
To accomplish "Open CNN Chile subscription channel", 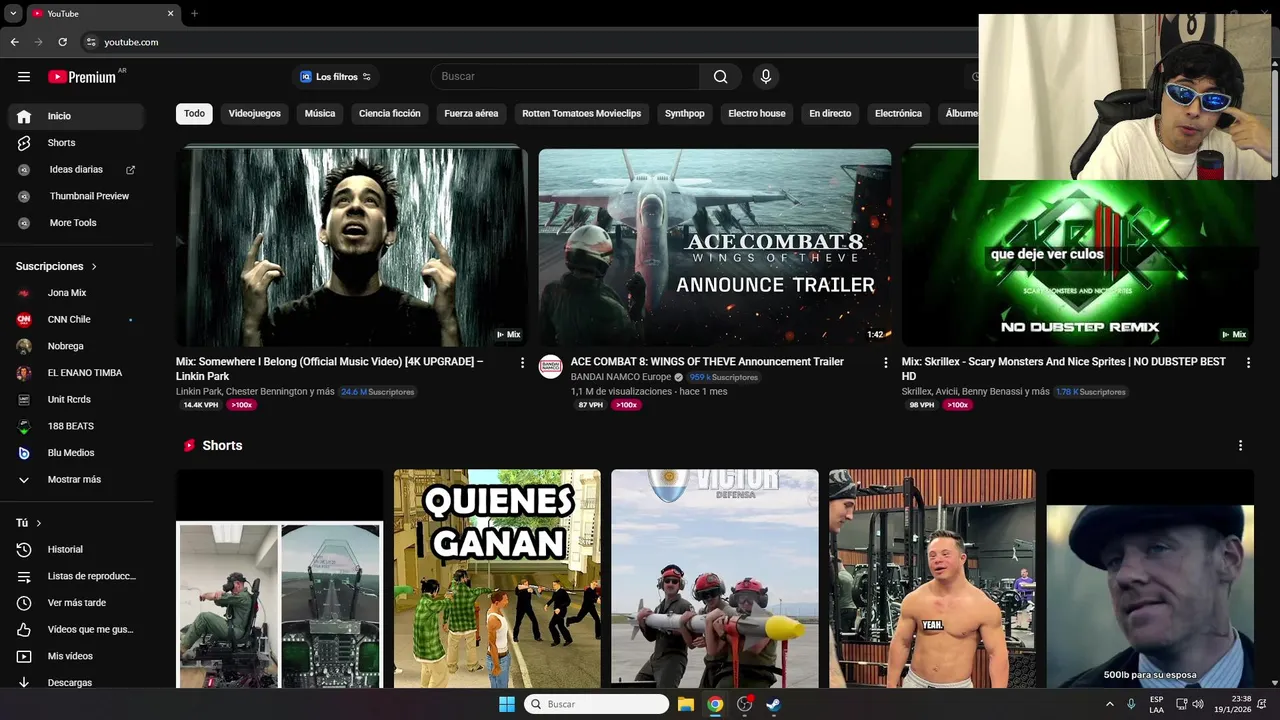I will tap(77, 320).
